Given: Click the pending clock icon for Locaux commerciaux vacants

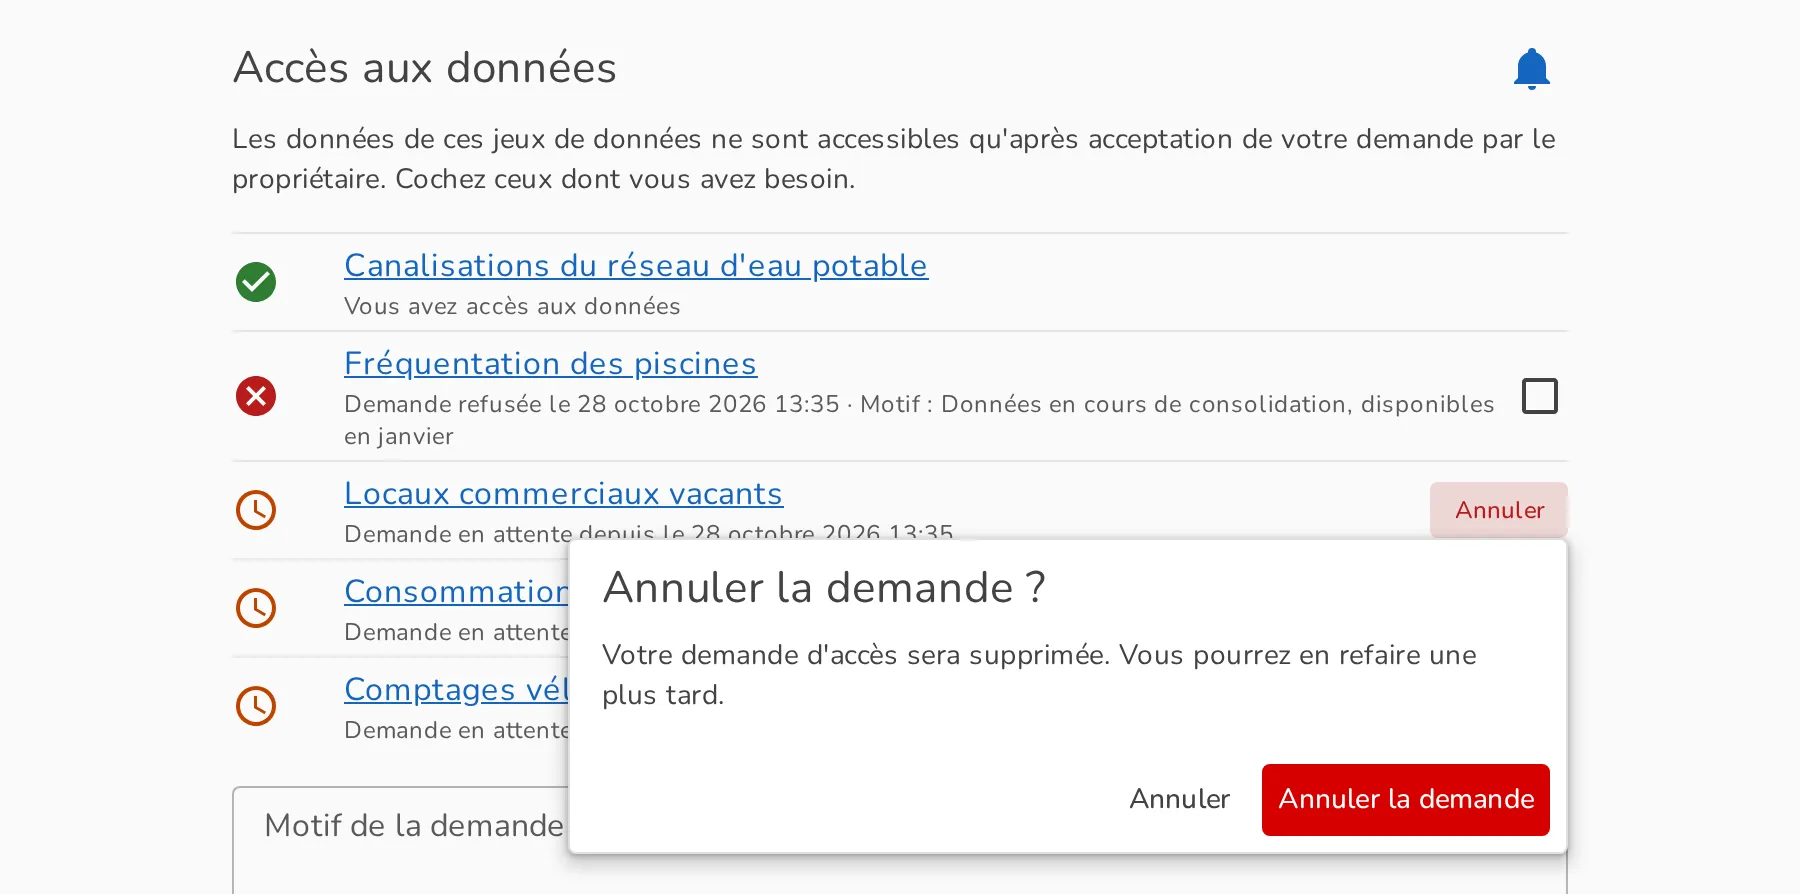Looking at the screenshot, I should (256, 510).
